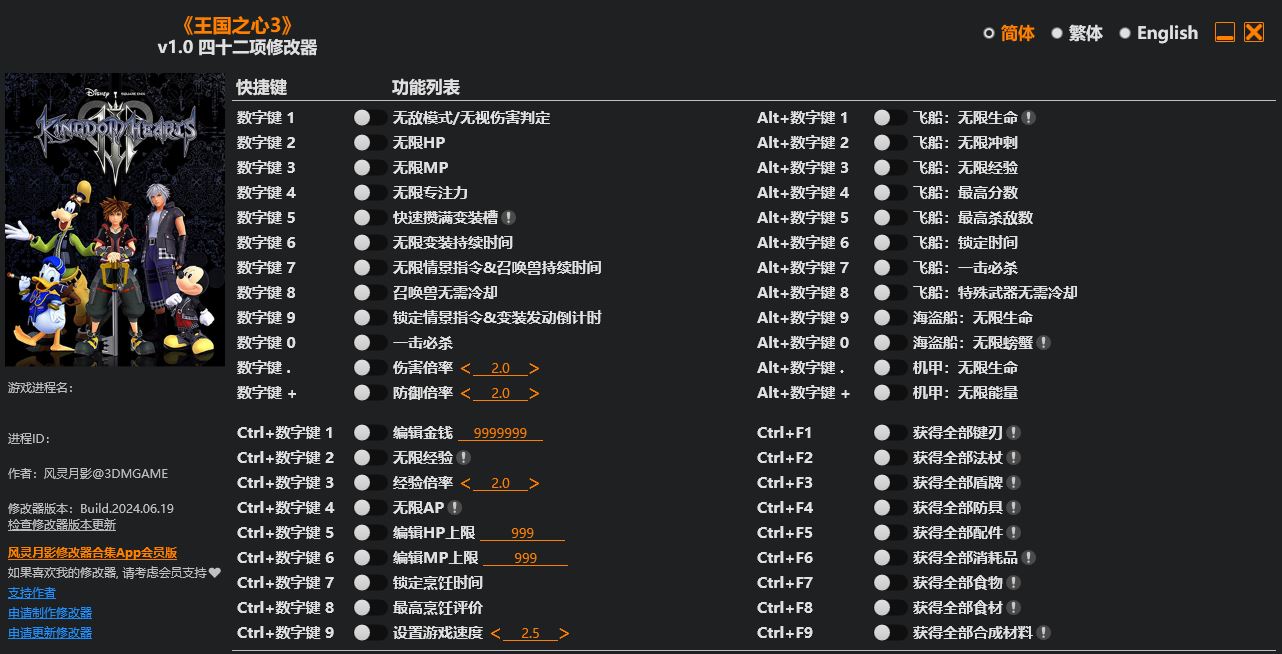Click 编辑MP上限 value field

click(525, 558)
